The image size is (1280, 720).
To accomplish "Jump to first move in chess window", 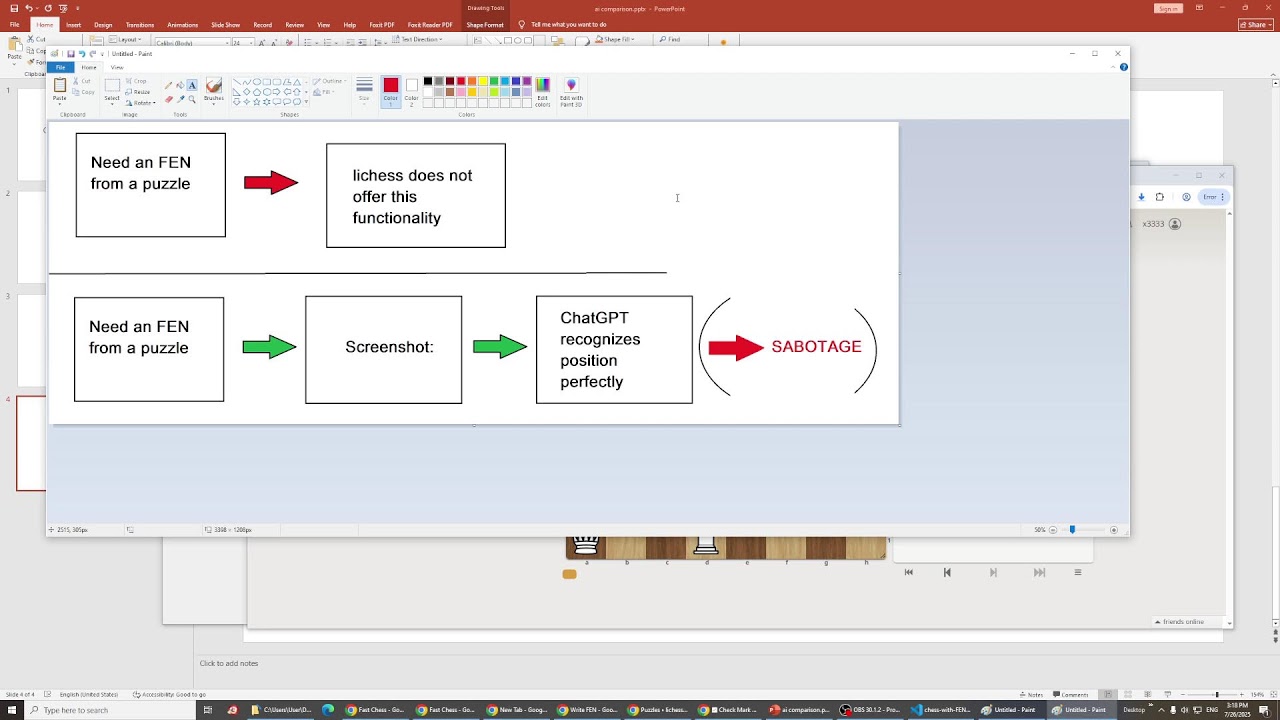I will [x=908, y=573].
